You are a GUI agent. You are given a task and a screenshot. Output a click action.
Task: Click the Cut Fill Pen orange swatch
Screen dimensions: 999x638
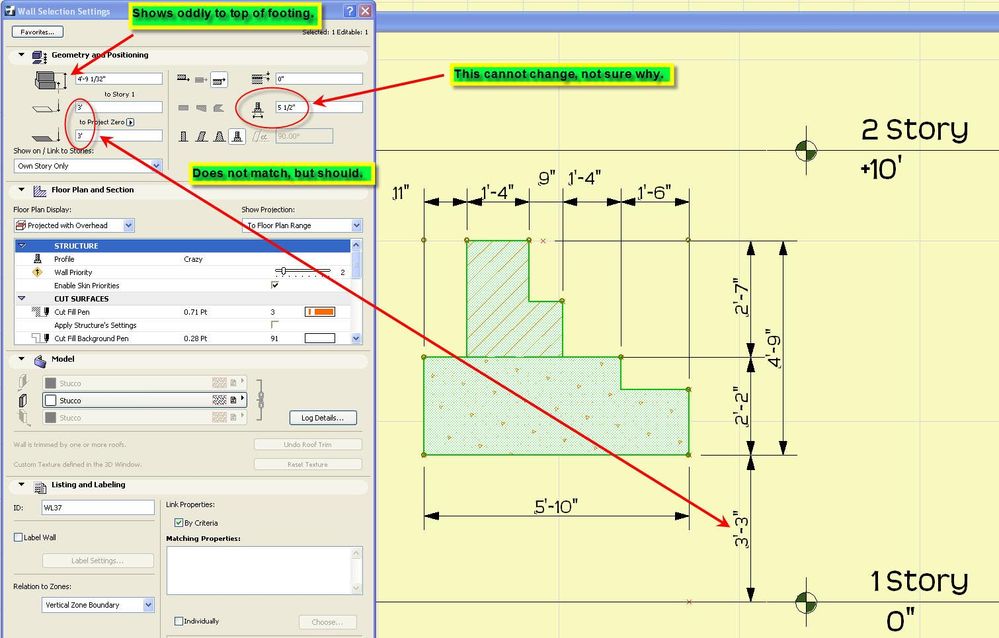pos(320,312)
